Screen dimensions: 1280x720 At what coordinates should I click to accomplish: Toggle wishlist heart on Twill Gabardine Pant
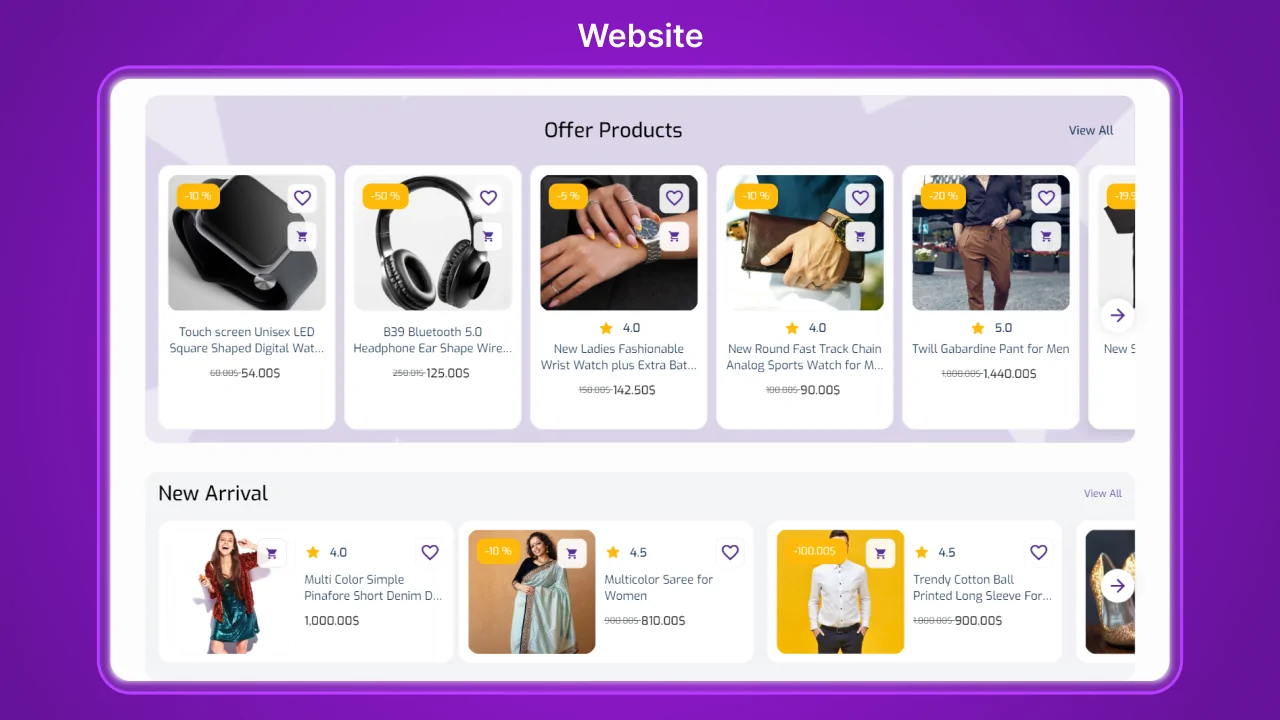click(1046, 198)
